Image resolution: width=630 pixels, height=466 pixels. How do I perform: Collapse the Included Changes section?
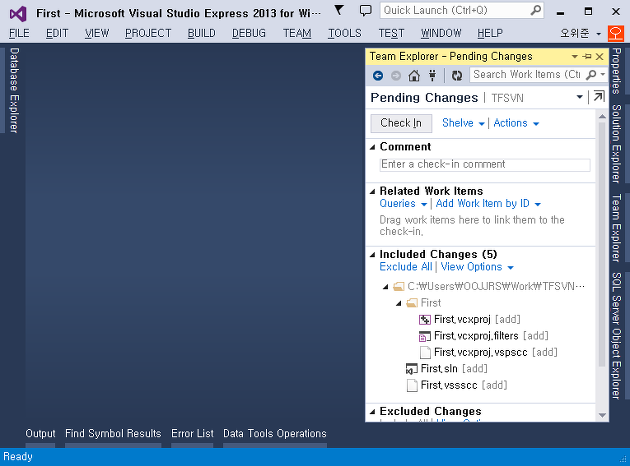pos(372,255)
